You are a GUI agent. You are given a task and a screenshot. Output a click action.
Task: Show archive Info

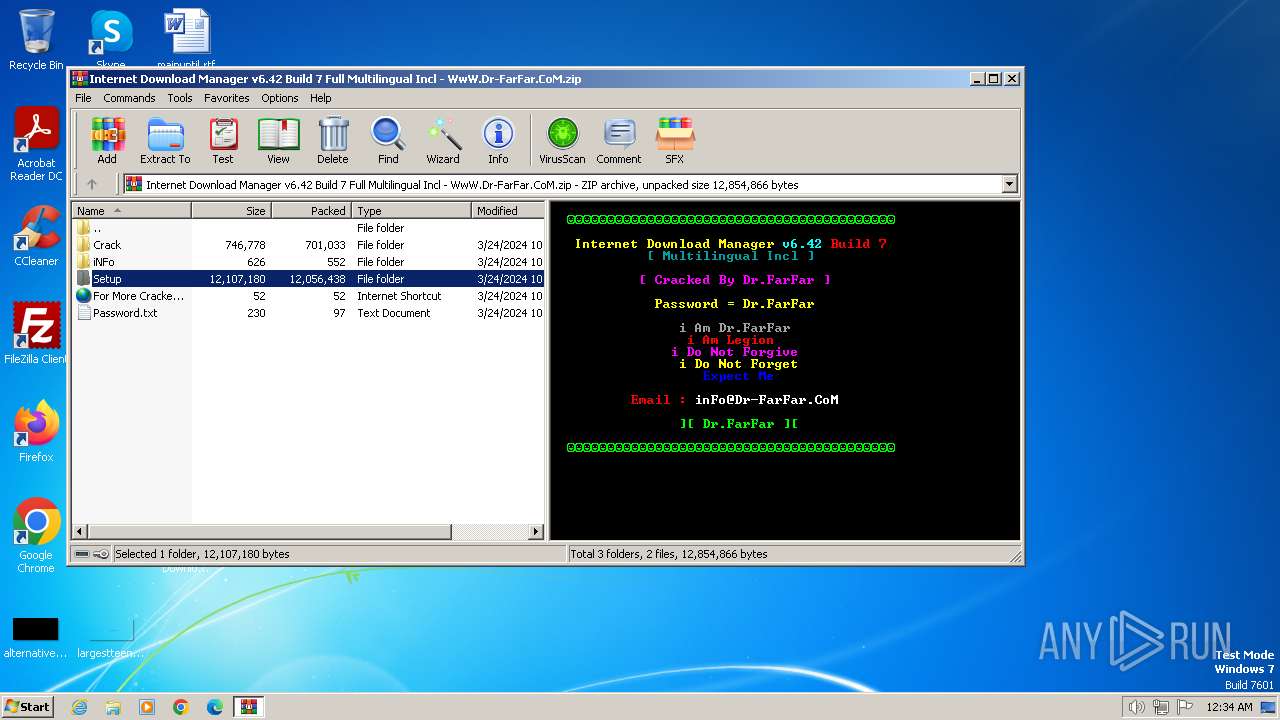click(498, 140)
